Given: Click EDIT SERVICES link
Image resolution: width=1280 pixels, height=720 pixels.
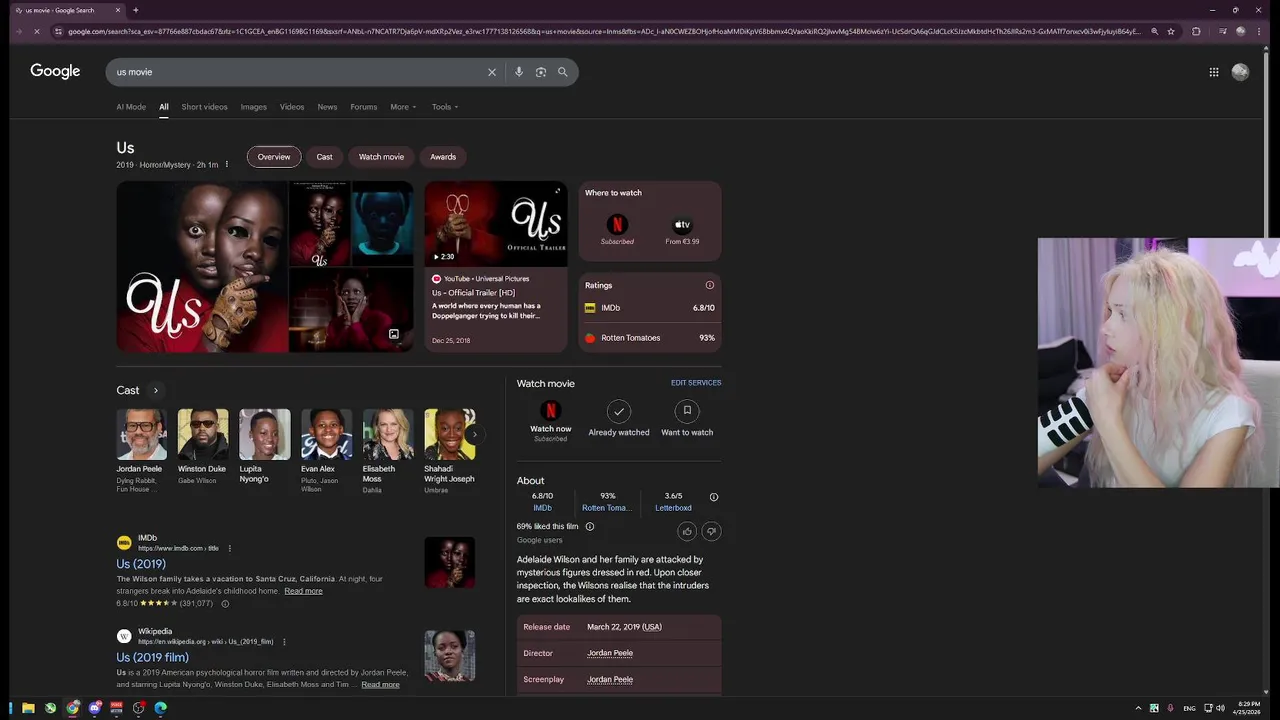Looking at the screenshot, I should [x=696, y=383].
